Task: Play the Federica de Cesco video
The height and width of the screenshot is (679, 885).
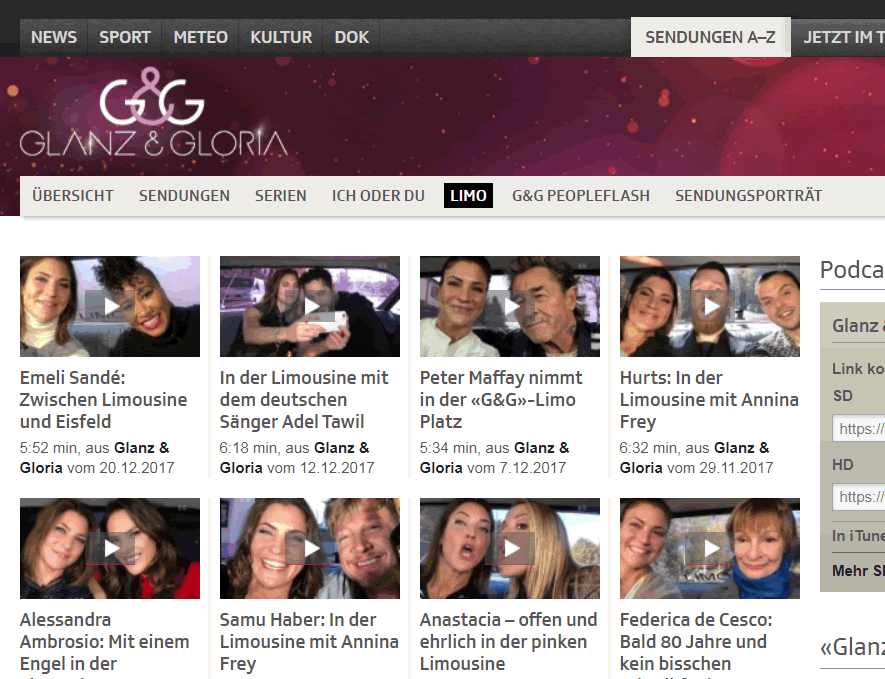Action: [710, 548]
